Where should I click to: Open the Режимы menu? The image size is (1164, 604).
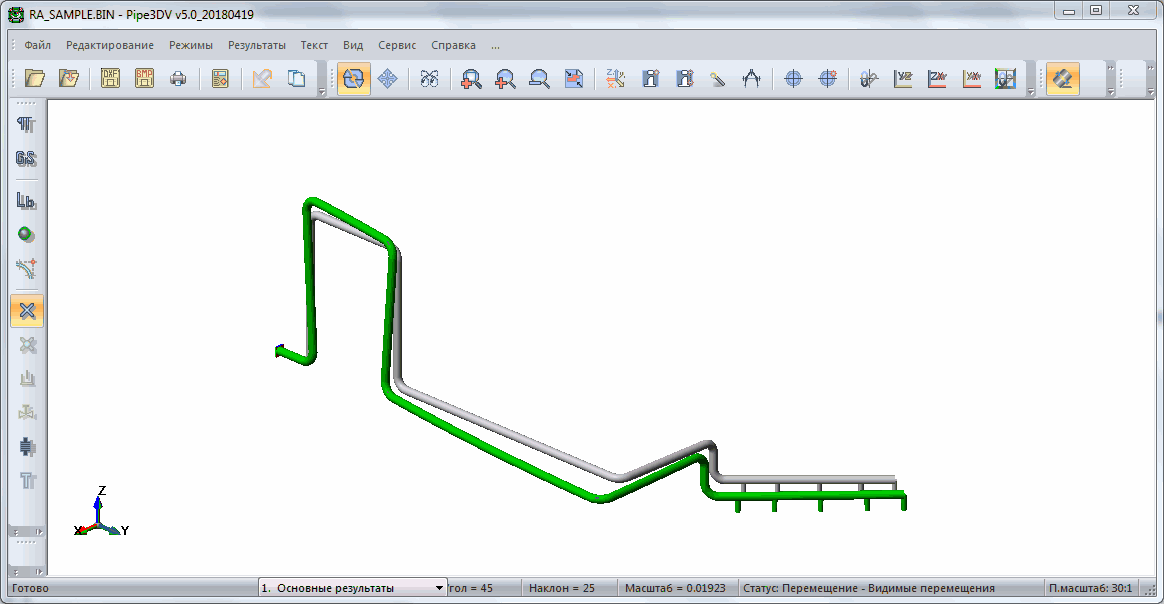click(x=190, y=45)
